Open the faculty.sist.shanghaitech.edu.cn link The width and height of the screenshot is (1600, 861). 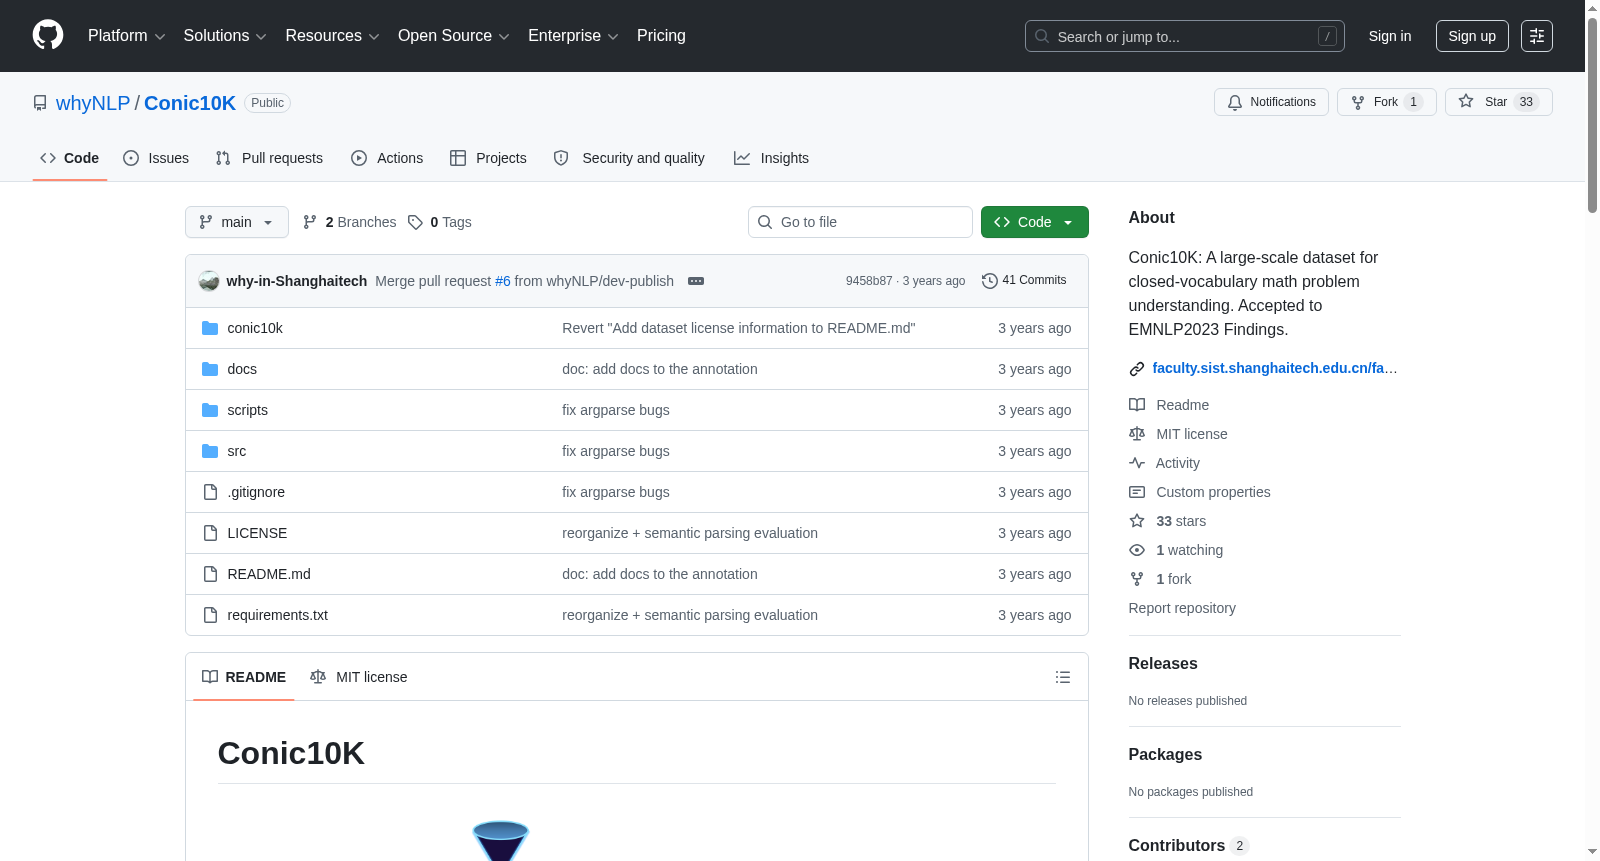click(1275, 368)
